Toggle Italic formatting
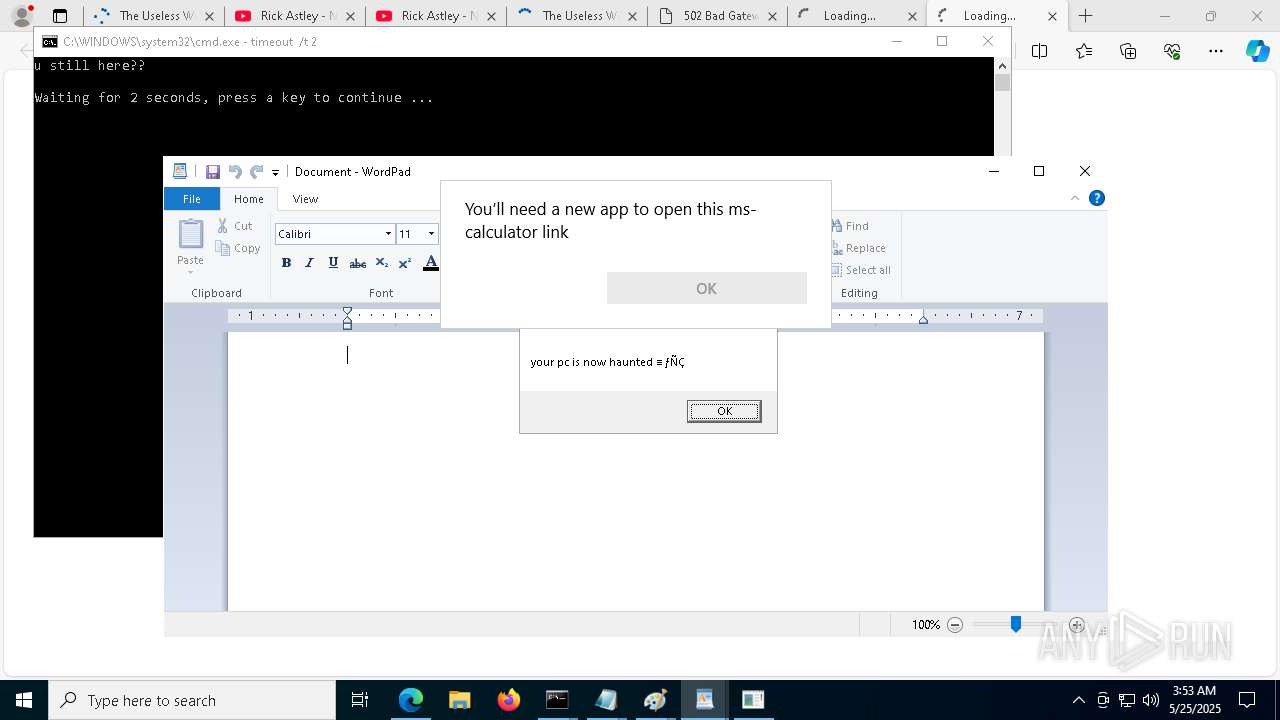1280x720 pixels. [309, 263]
